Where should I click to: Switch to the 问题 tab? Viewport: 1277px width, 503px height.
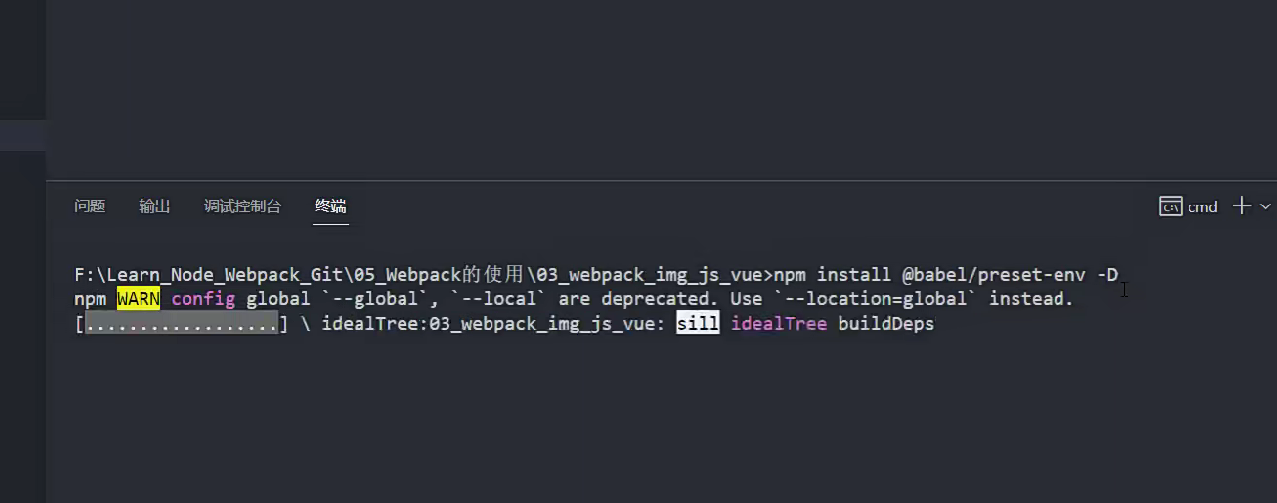[x=89, y=206]
